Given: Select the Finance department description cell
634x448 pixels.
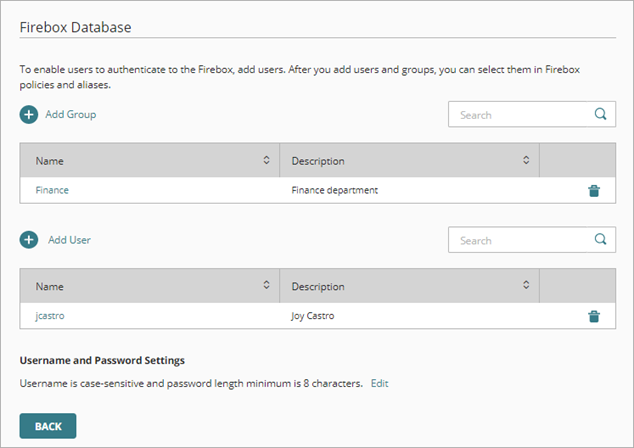Looking at the screenshot, I should (335, 190).
